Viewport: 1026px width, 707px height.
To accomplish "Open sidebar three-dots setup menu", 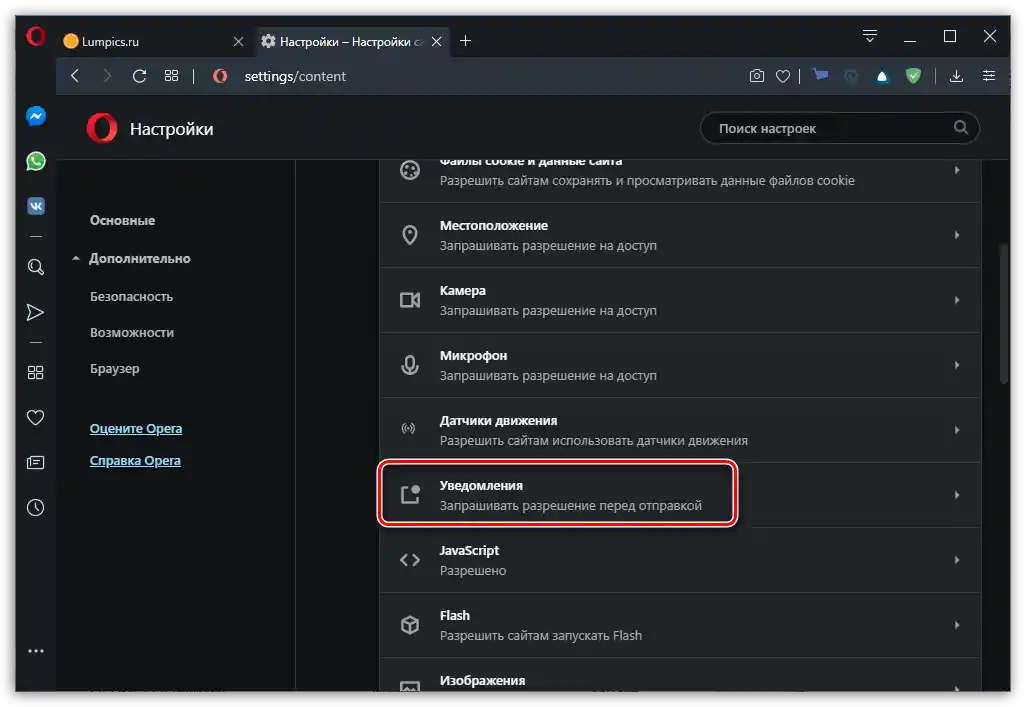I will (36, 651).
